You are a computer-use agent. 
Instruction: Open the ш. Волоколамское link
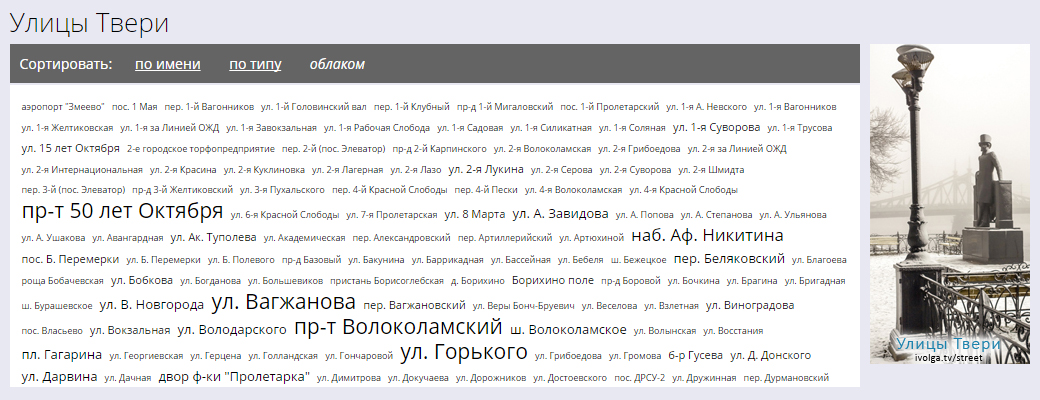point(568,330)
